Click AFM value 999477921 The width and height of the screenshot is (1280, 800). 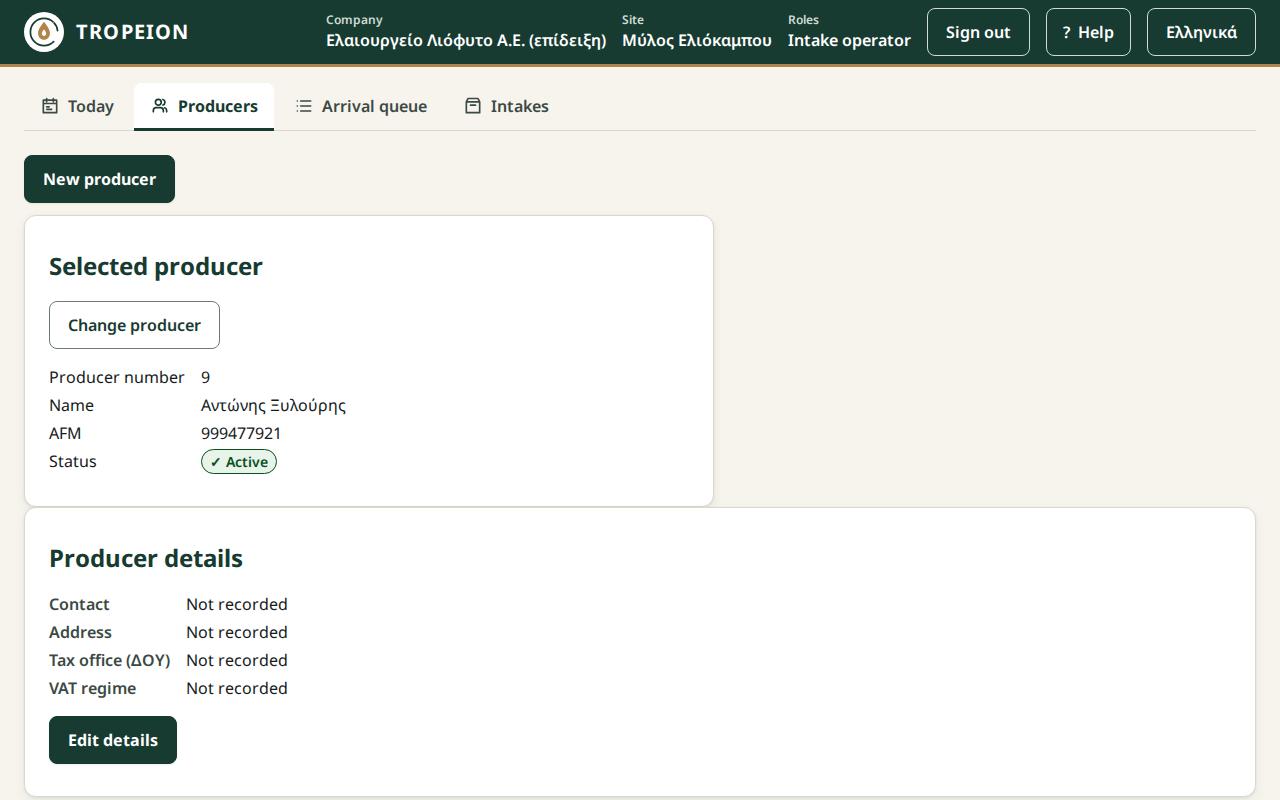[x=241, y=433]
